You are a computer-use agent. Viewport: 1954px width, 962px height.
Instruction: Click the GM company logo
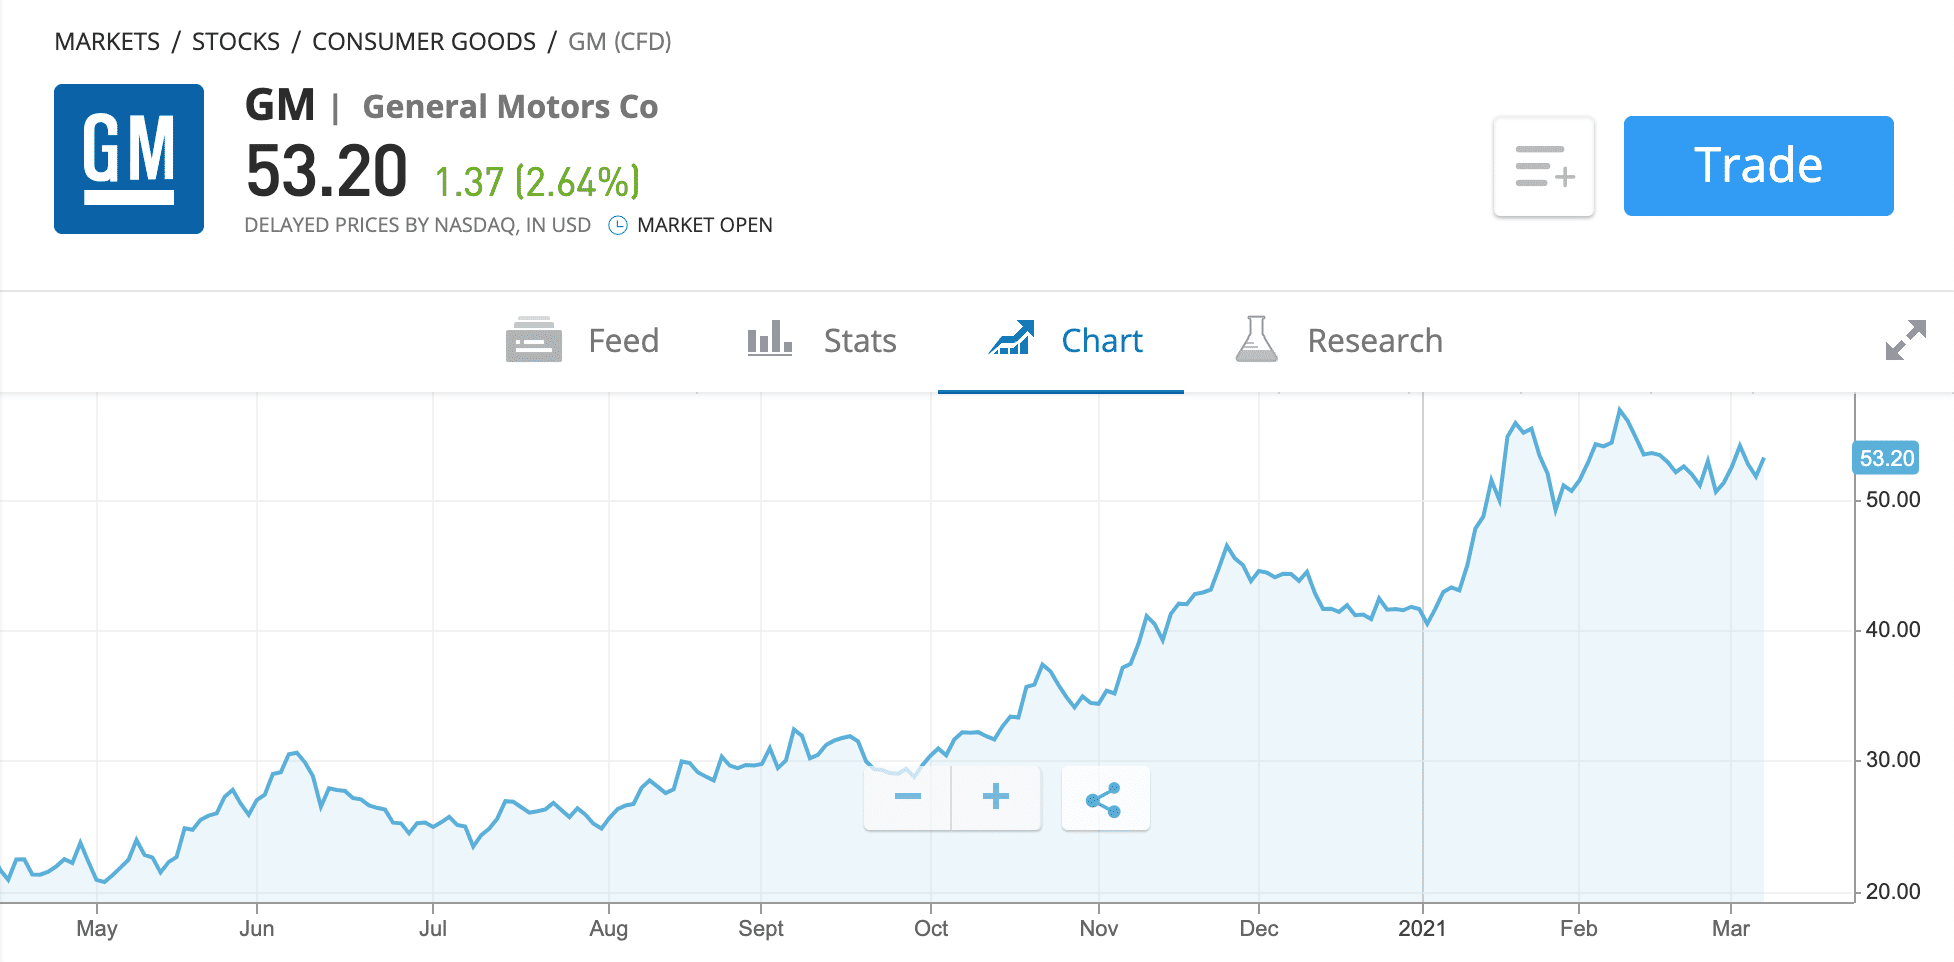(x=129, y=159)
